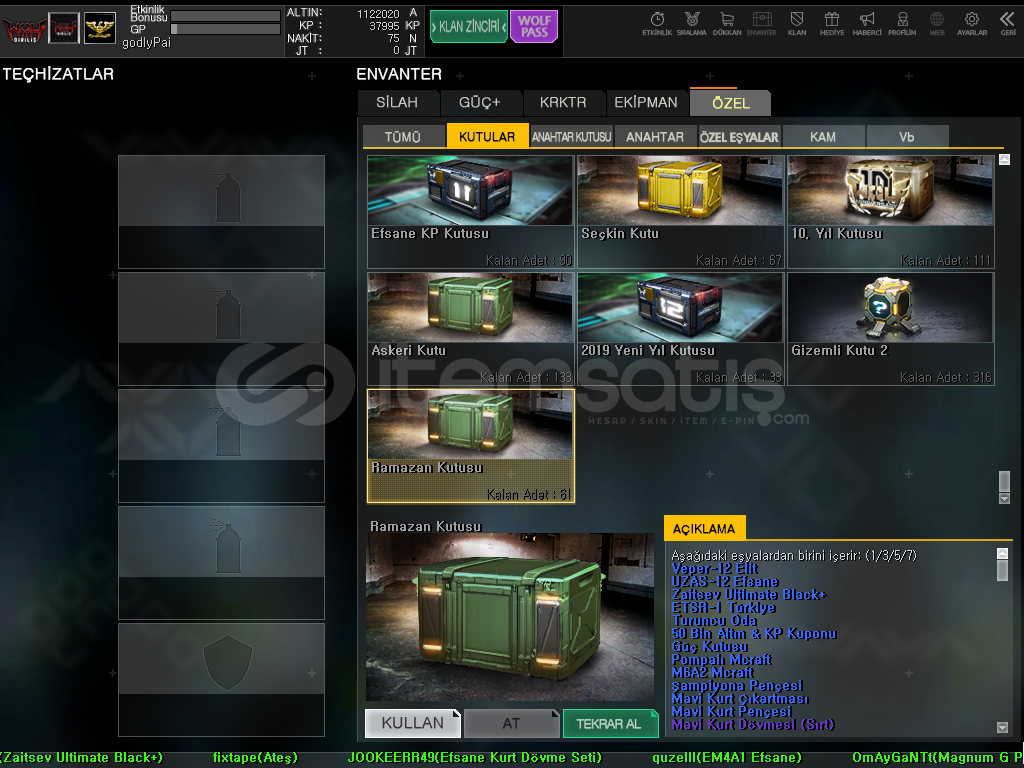
Task: Select the TÜMÜ sub-tab
Action: pos(403,136)
